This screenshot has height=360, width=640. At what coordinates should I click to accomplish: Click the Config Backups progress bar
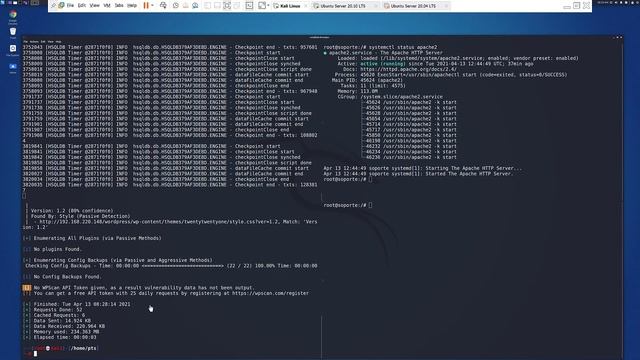click(x=182, y=266)
